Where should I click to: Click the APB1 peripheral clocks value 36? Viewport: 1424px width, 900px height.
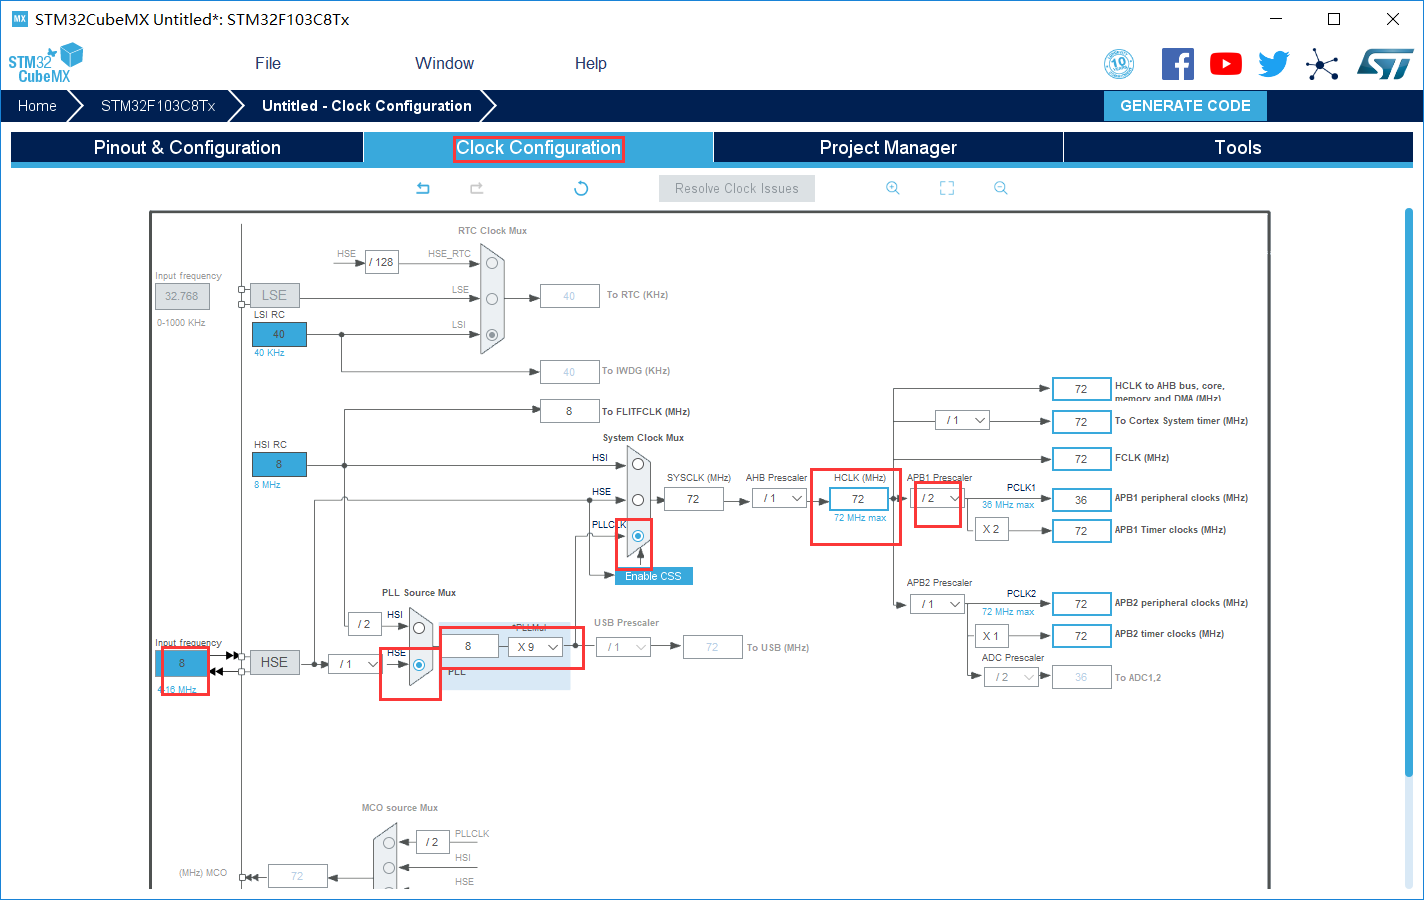1081,499
